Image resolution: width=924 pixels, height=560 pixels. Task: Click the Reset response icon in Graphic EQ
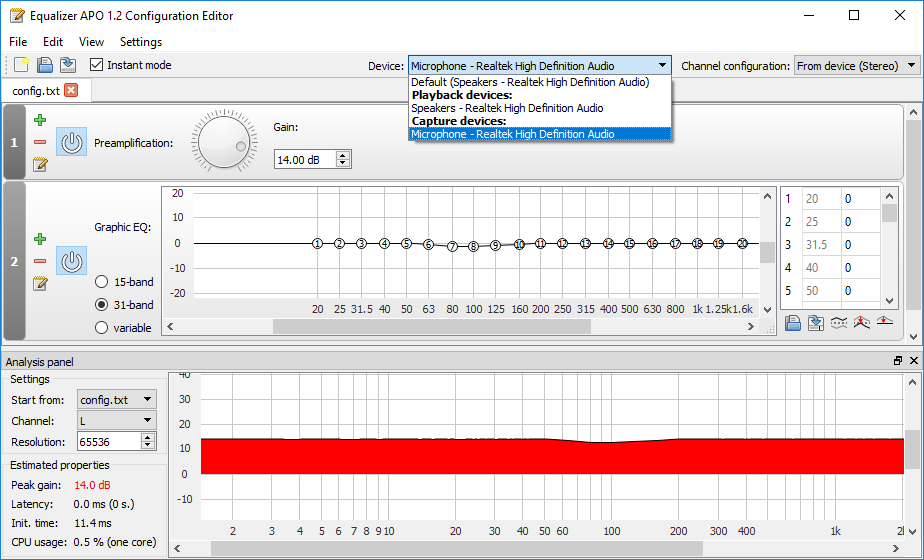(x=885, y=321)
